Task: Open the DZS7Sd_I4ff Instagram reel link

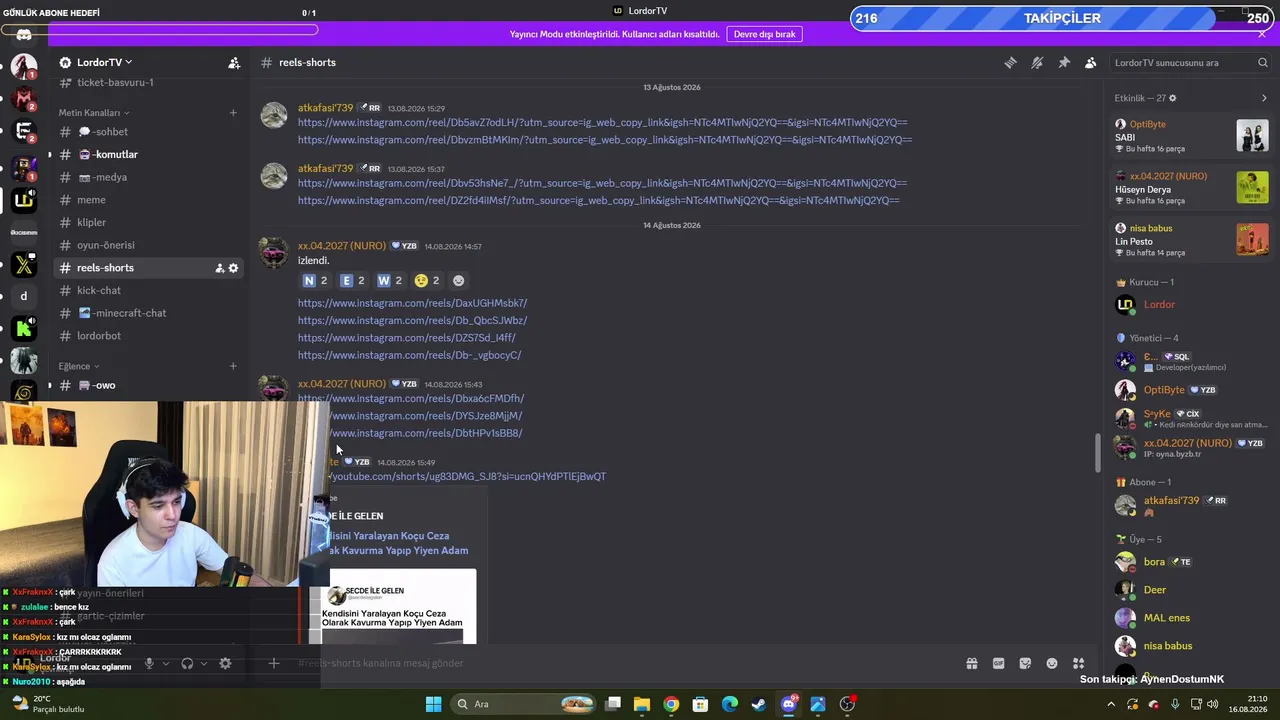Action: [407, 338]
